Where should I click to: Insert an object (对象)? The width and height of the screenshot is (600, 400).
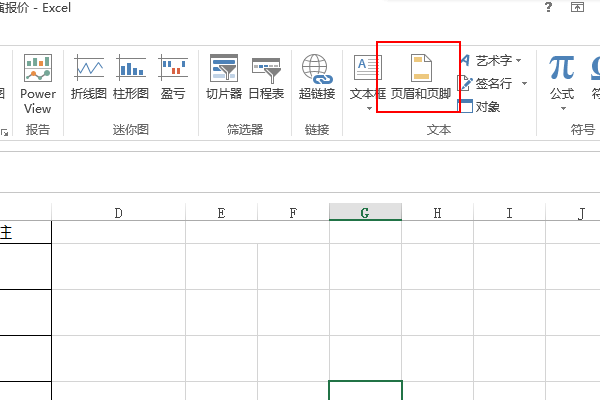click(479, 106)
